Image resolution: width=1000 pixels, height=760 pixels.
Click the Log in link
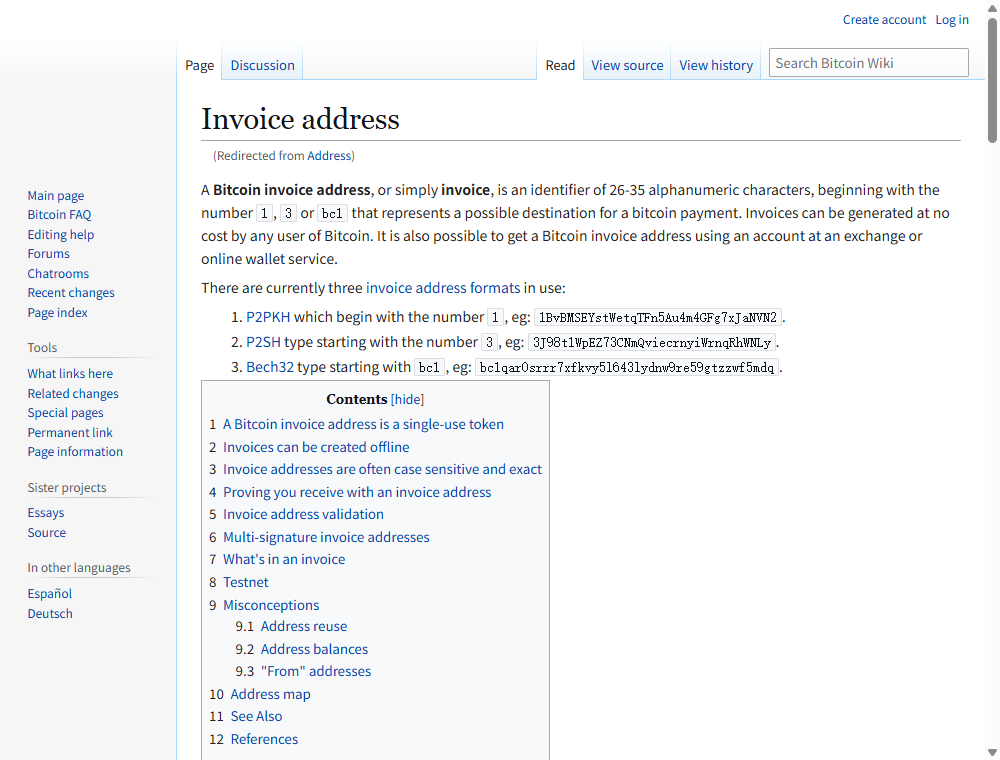952,20
